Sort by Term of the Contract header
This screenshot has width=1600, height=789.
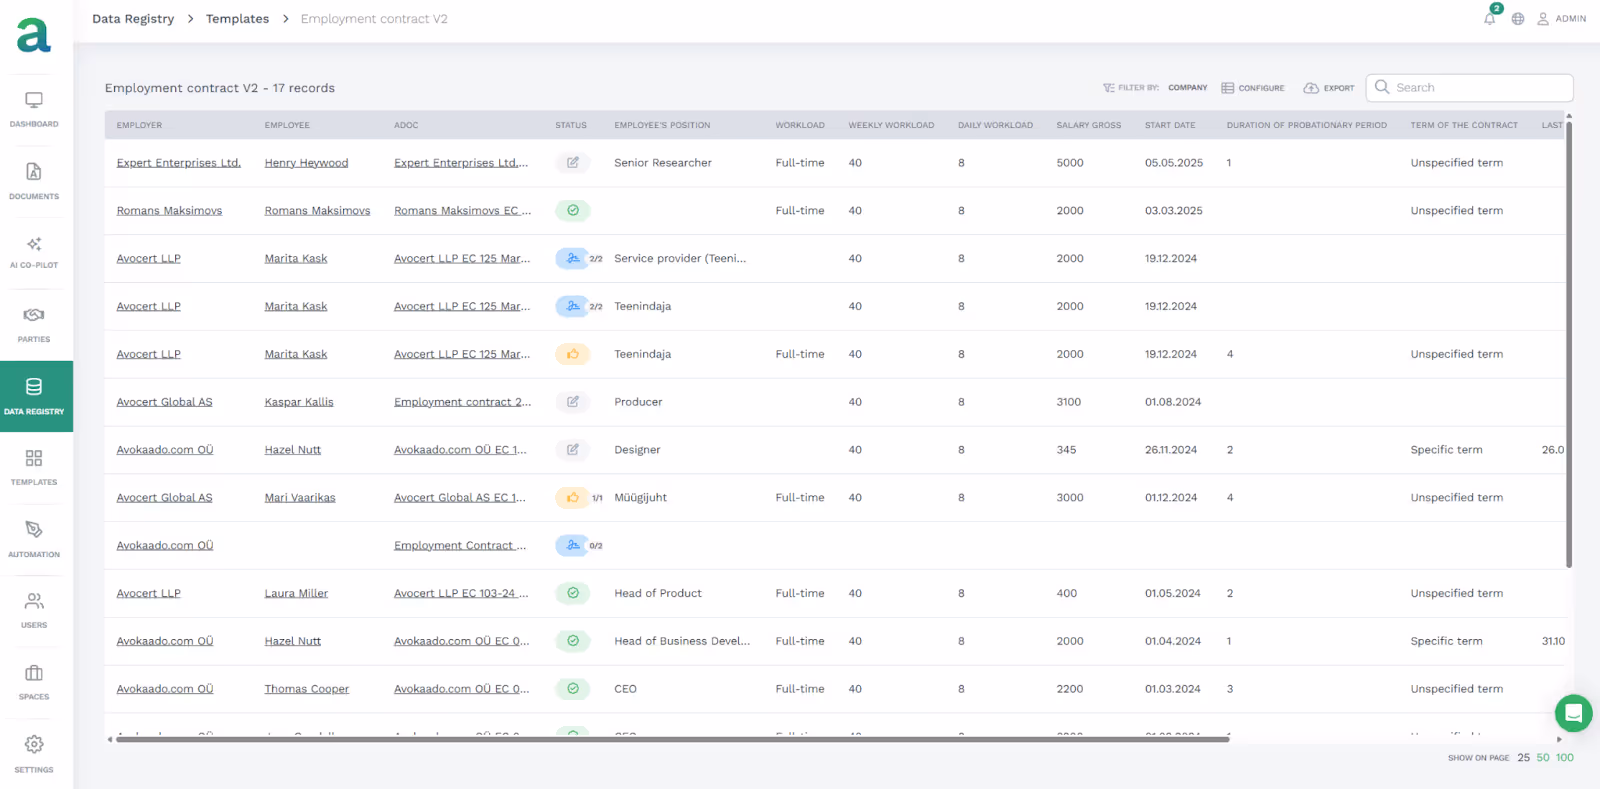1464,125
